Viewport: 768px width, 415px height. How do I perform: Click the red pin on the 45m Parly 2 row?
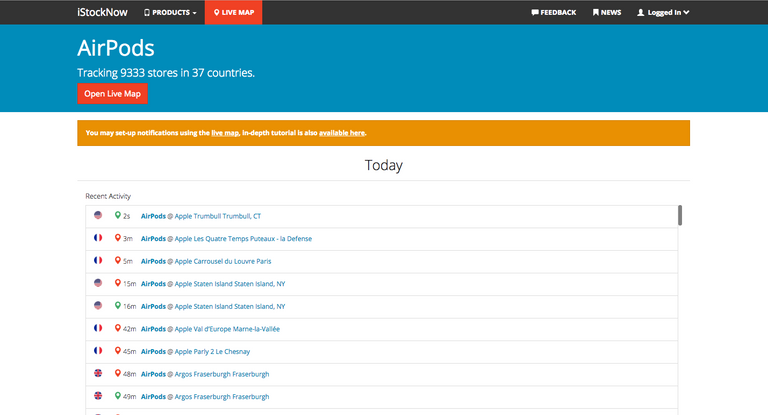tap(117, 351)
